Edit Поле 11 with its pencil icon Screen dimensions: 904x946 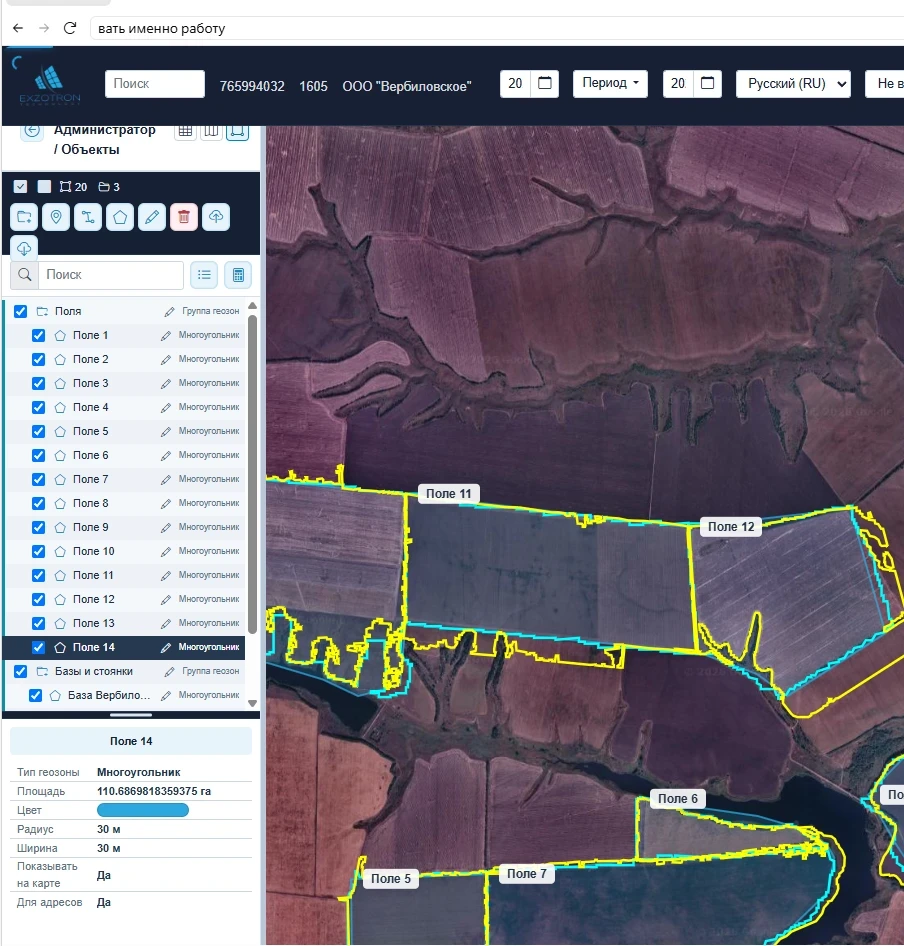[x=166, y=576]
